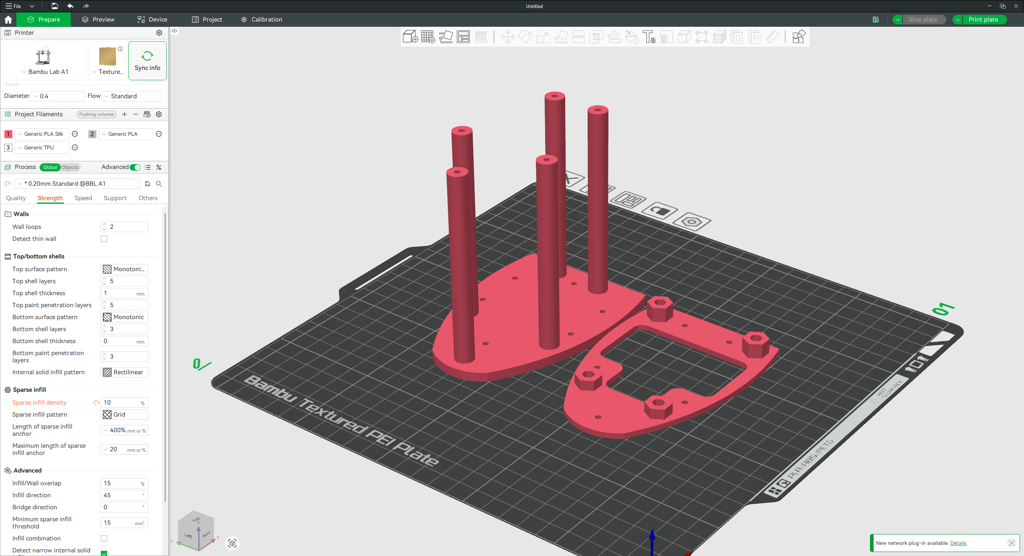Click the Undo arrow icon
This screenshot has height=556, width=1024.
point(70,6)
